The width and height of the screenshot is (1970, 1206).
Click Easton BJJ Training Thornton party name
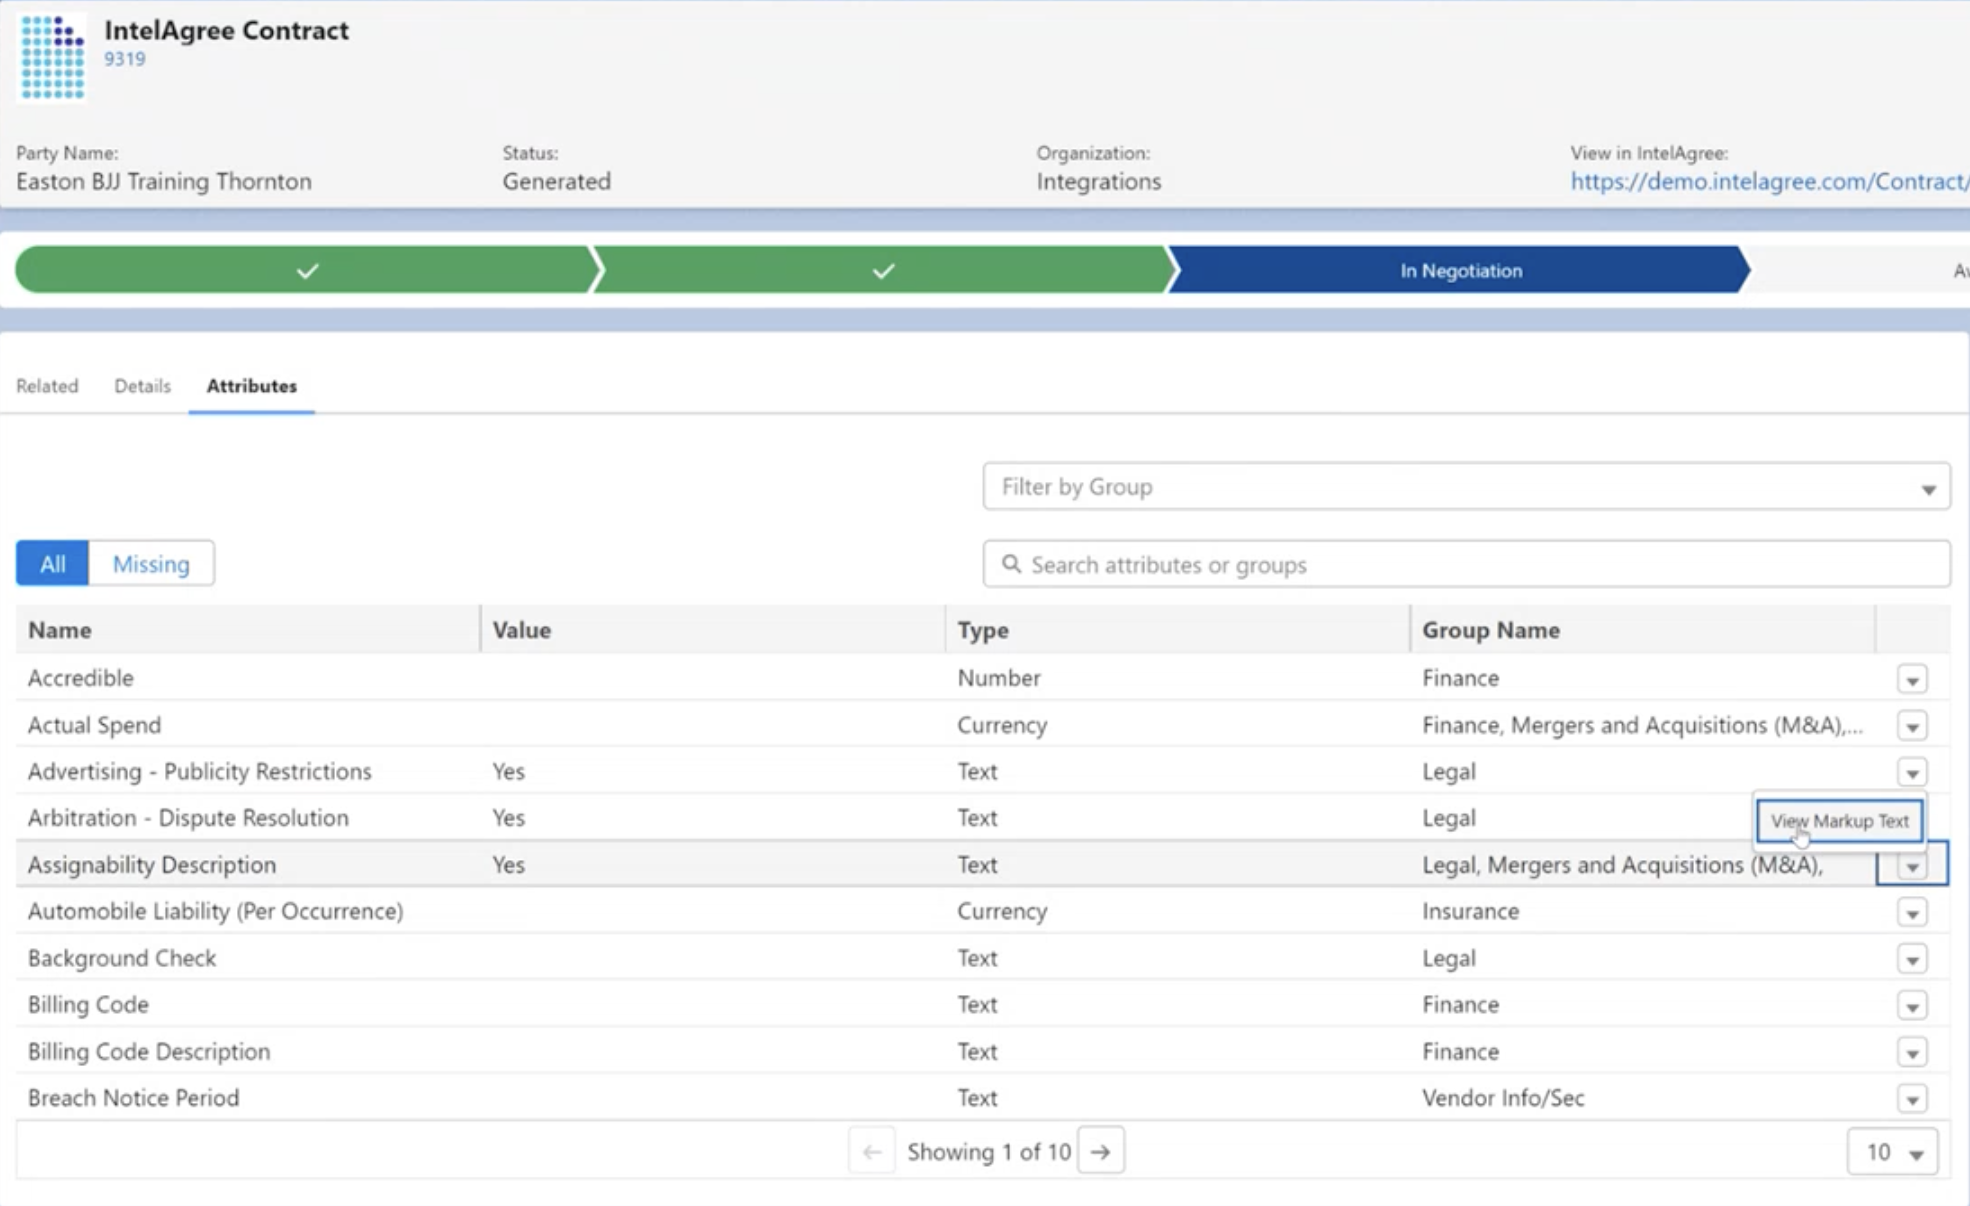click(164, 181)
